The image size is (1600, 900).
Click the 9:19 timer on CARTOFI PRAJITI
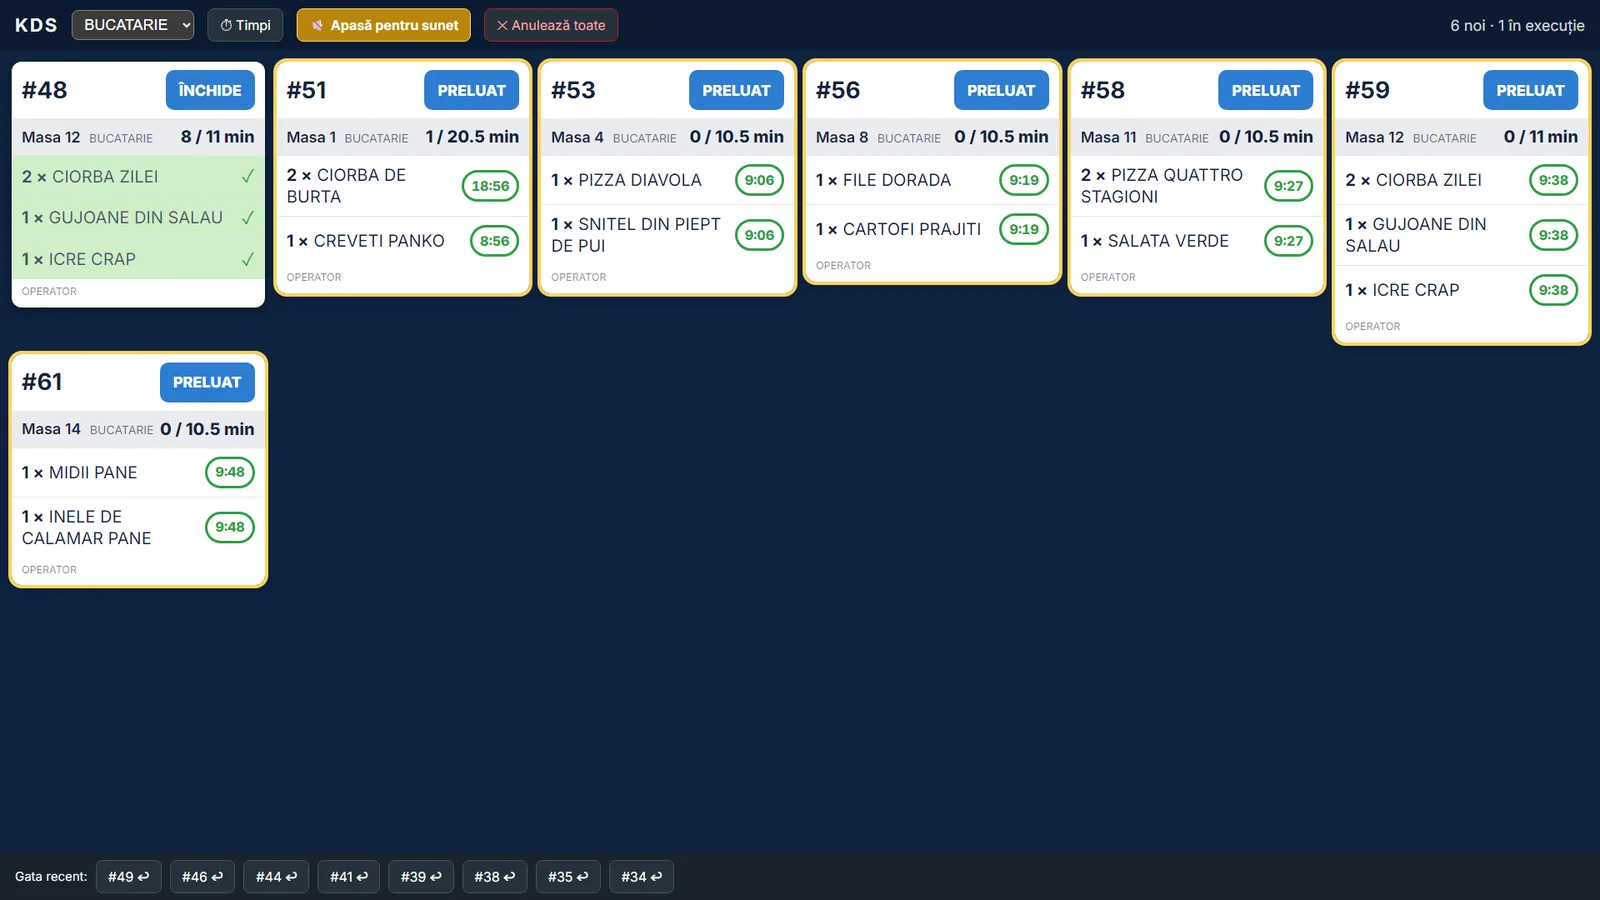point(1024,229)
